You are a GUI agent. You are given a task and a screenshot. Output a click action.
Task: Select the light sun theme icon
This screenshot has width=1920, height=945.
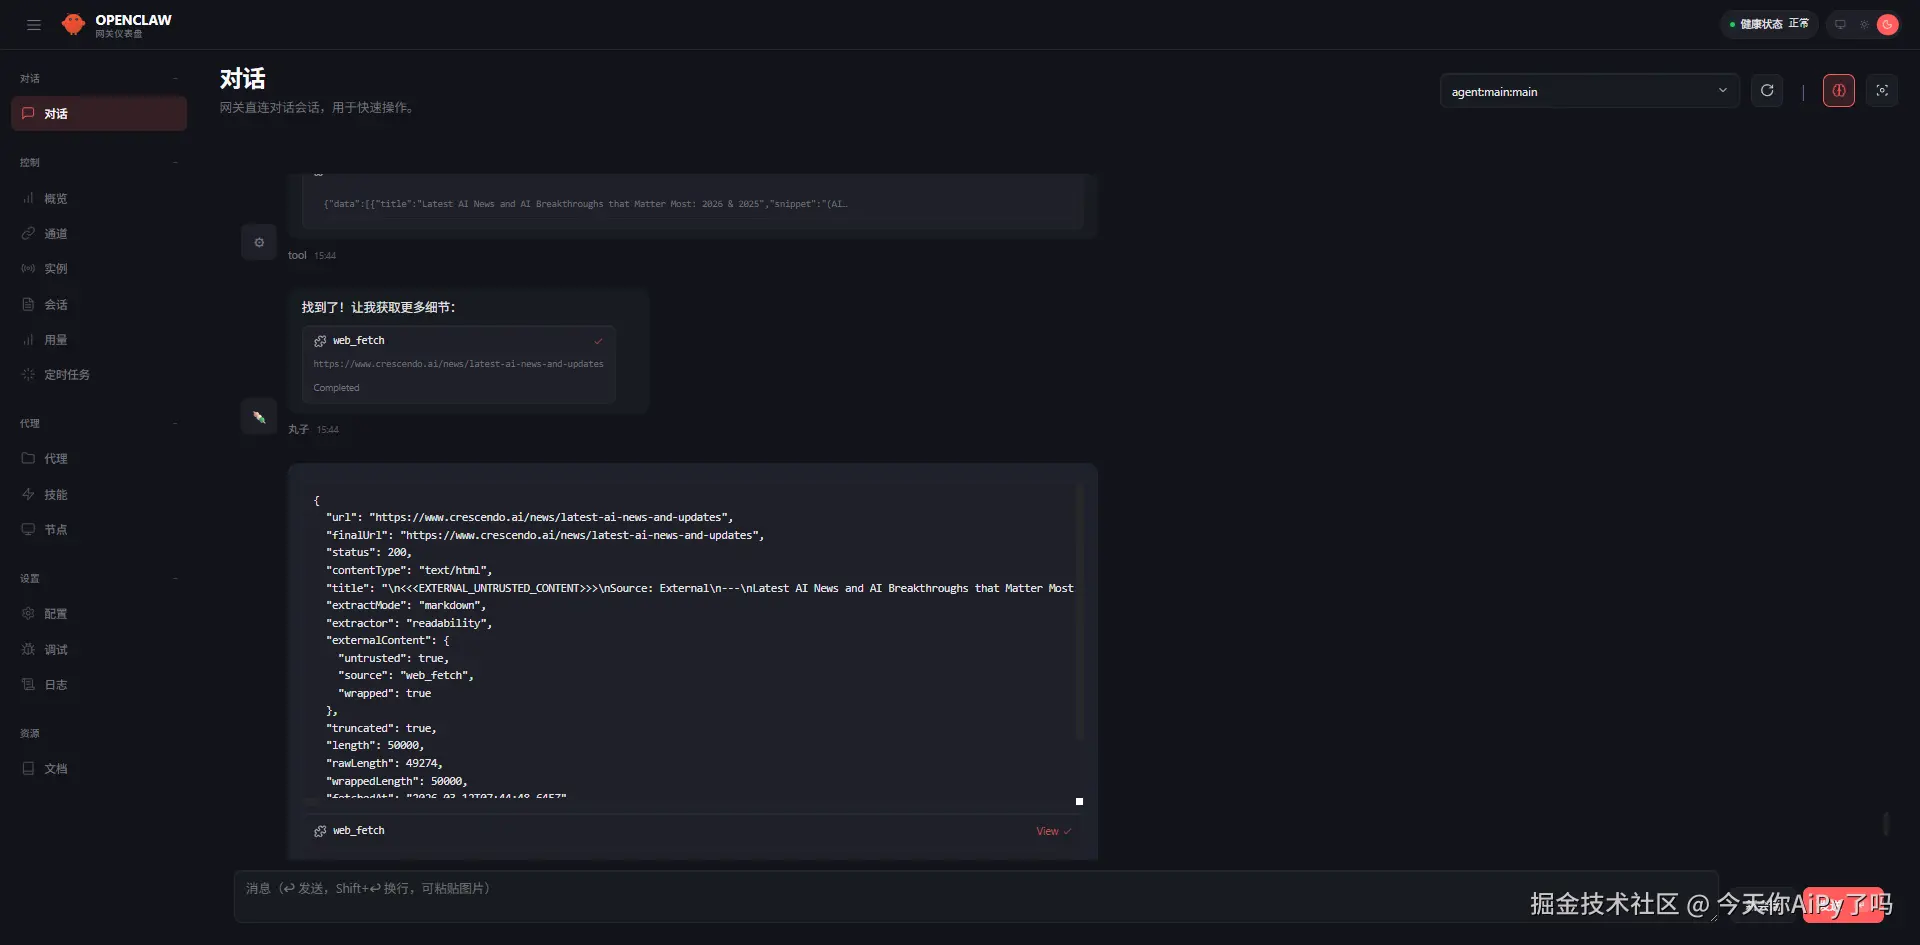click(x=1864, y=25)
